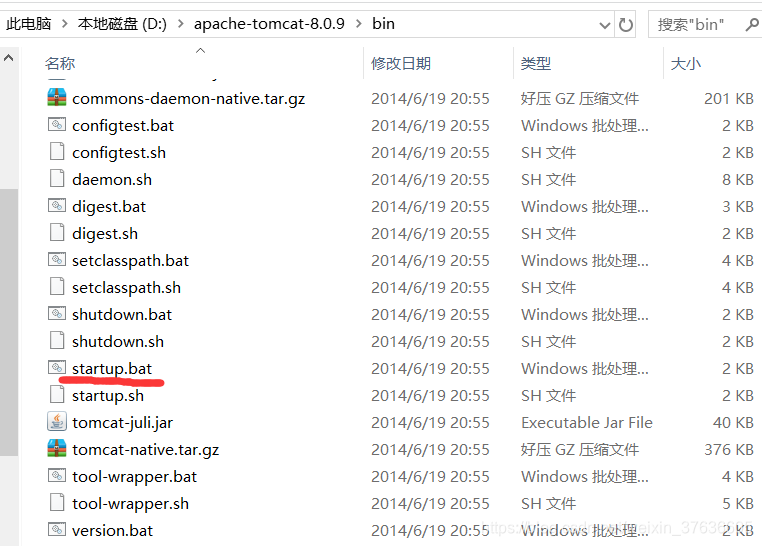Select the file name commons-daemon-native.tar.gz
762x546 pixels.
click(x=189, y=99)
